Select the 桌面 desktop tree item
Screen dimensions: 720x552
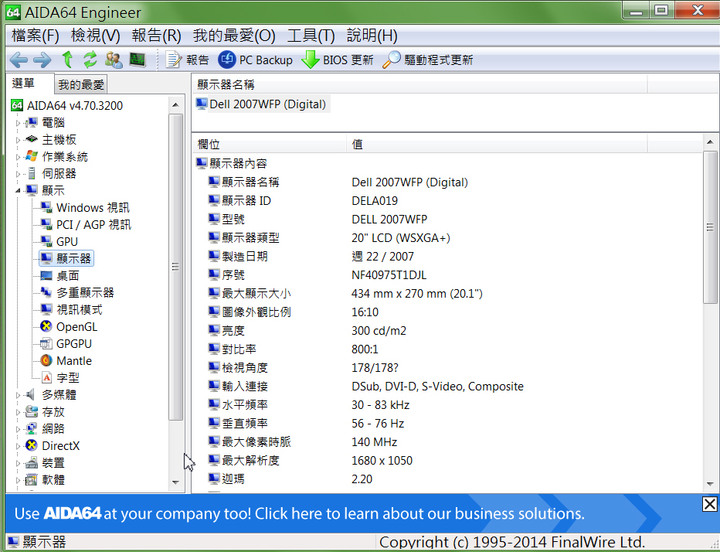pyautogui.click(x=60, y=276)
